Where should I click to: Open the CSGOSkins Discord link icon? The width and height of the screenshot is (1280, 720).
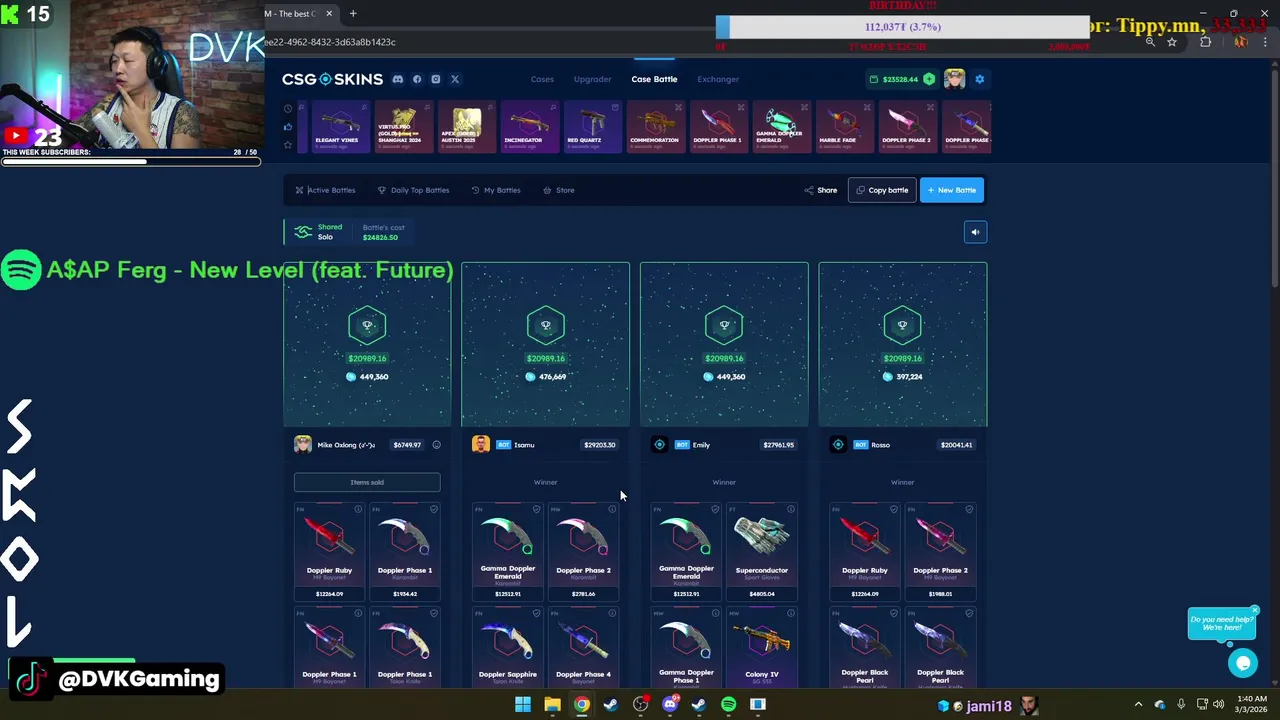coord(398,79)
